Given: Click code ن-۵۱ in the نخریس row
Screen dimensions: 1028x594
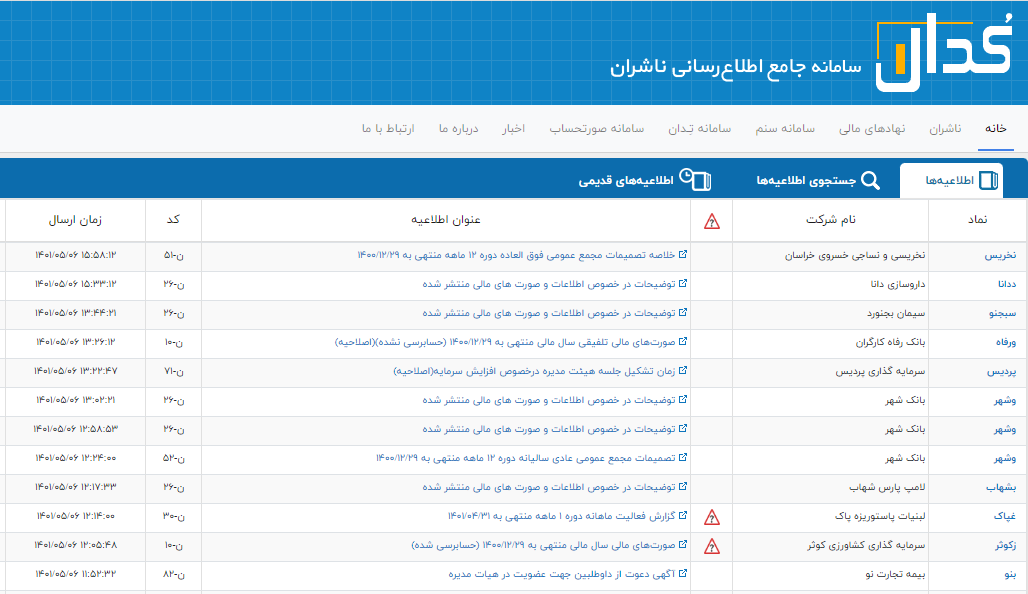Looking at the screenshot, I should tap(174, 256).
